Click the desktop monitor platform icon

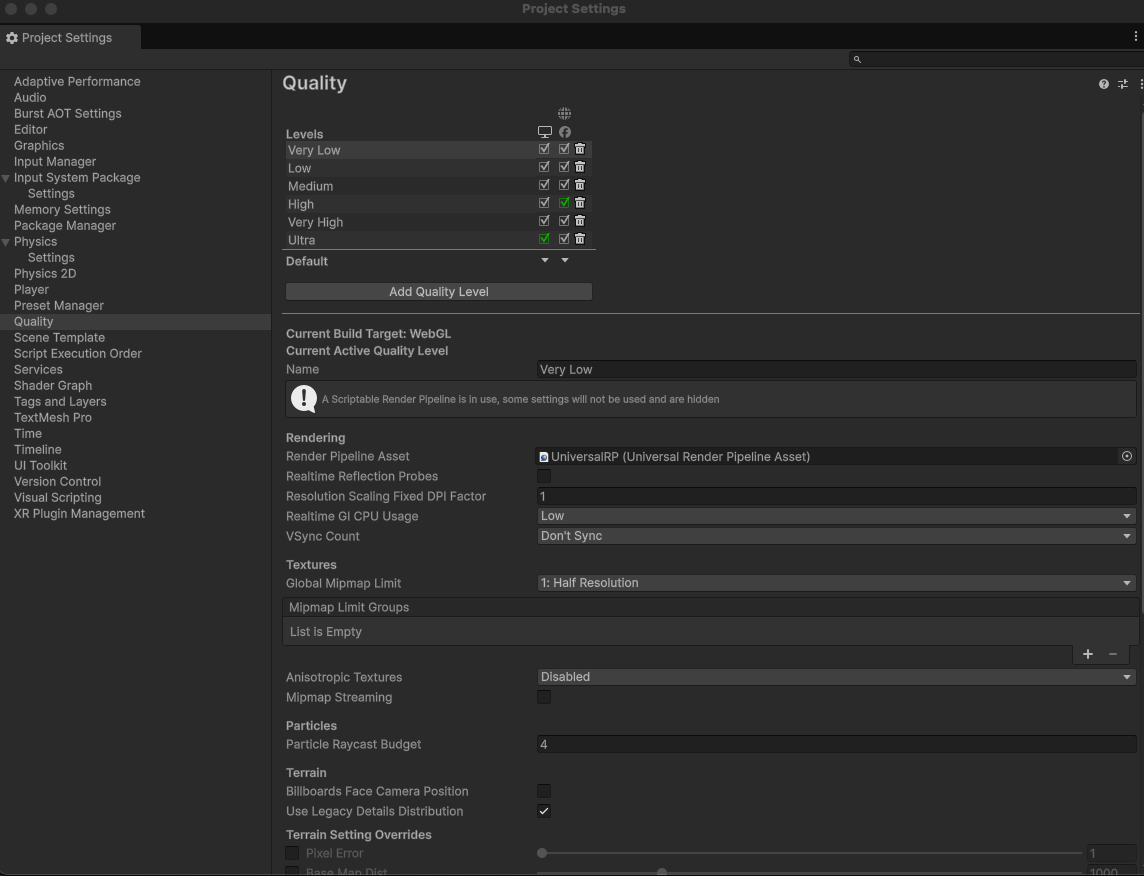click(x=544, y=132)
